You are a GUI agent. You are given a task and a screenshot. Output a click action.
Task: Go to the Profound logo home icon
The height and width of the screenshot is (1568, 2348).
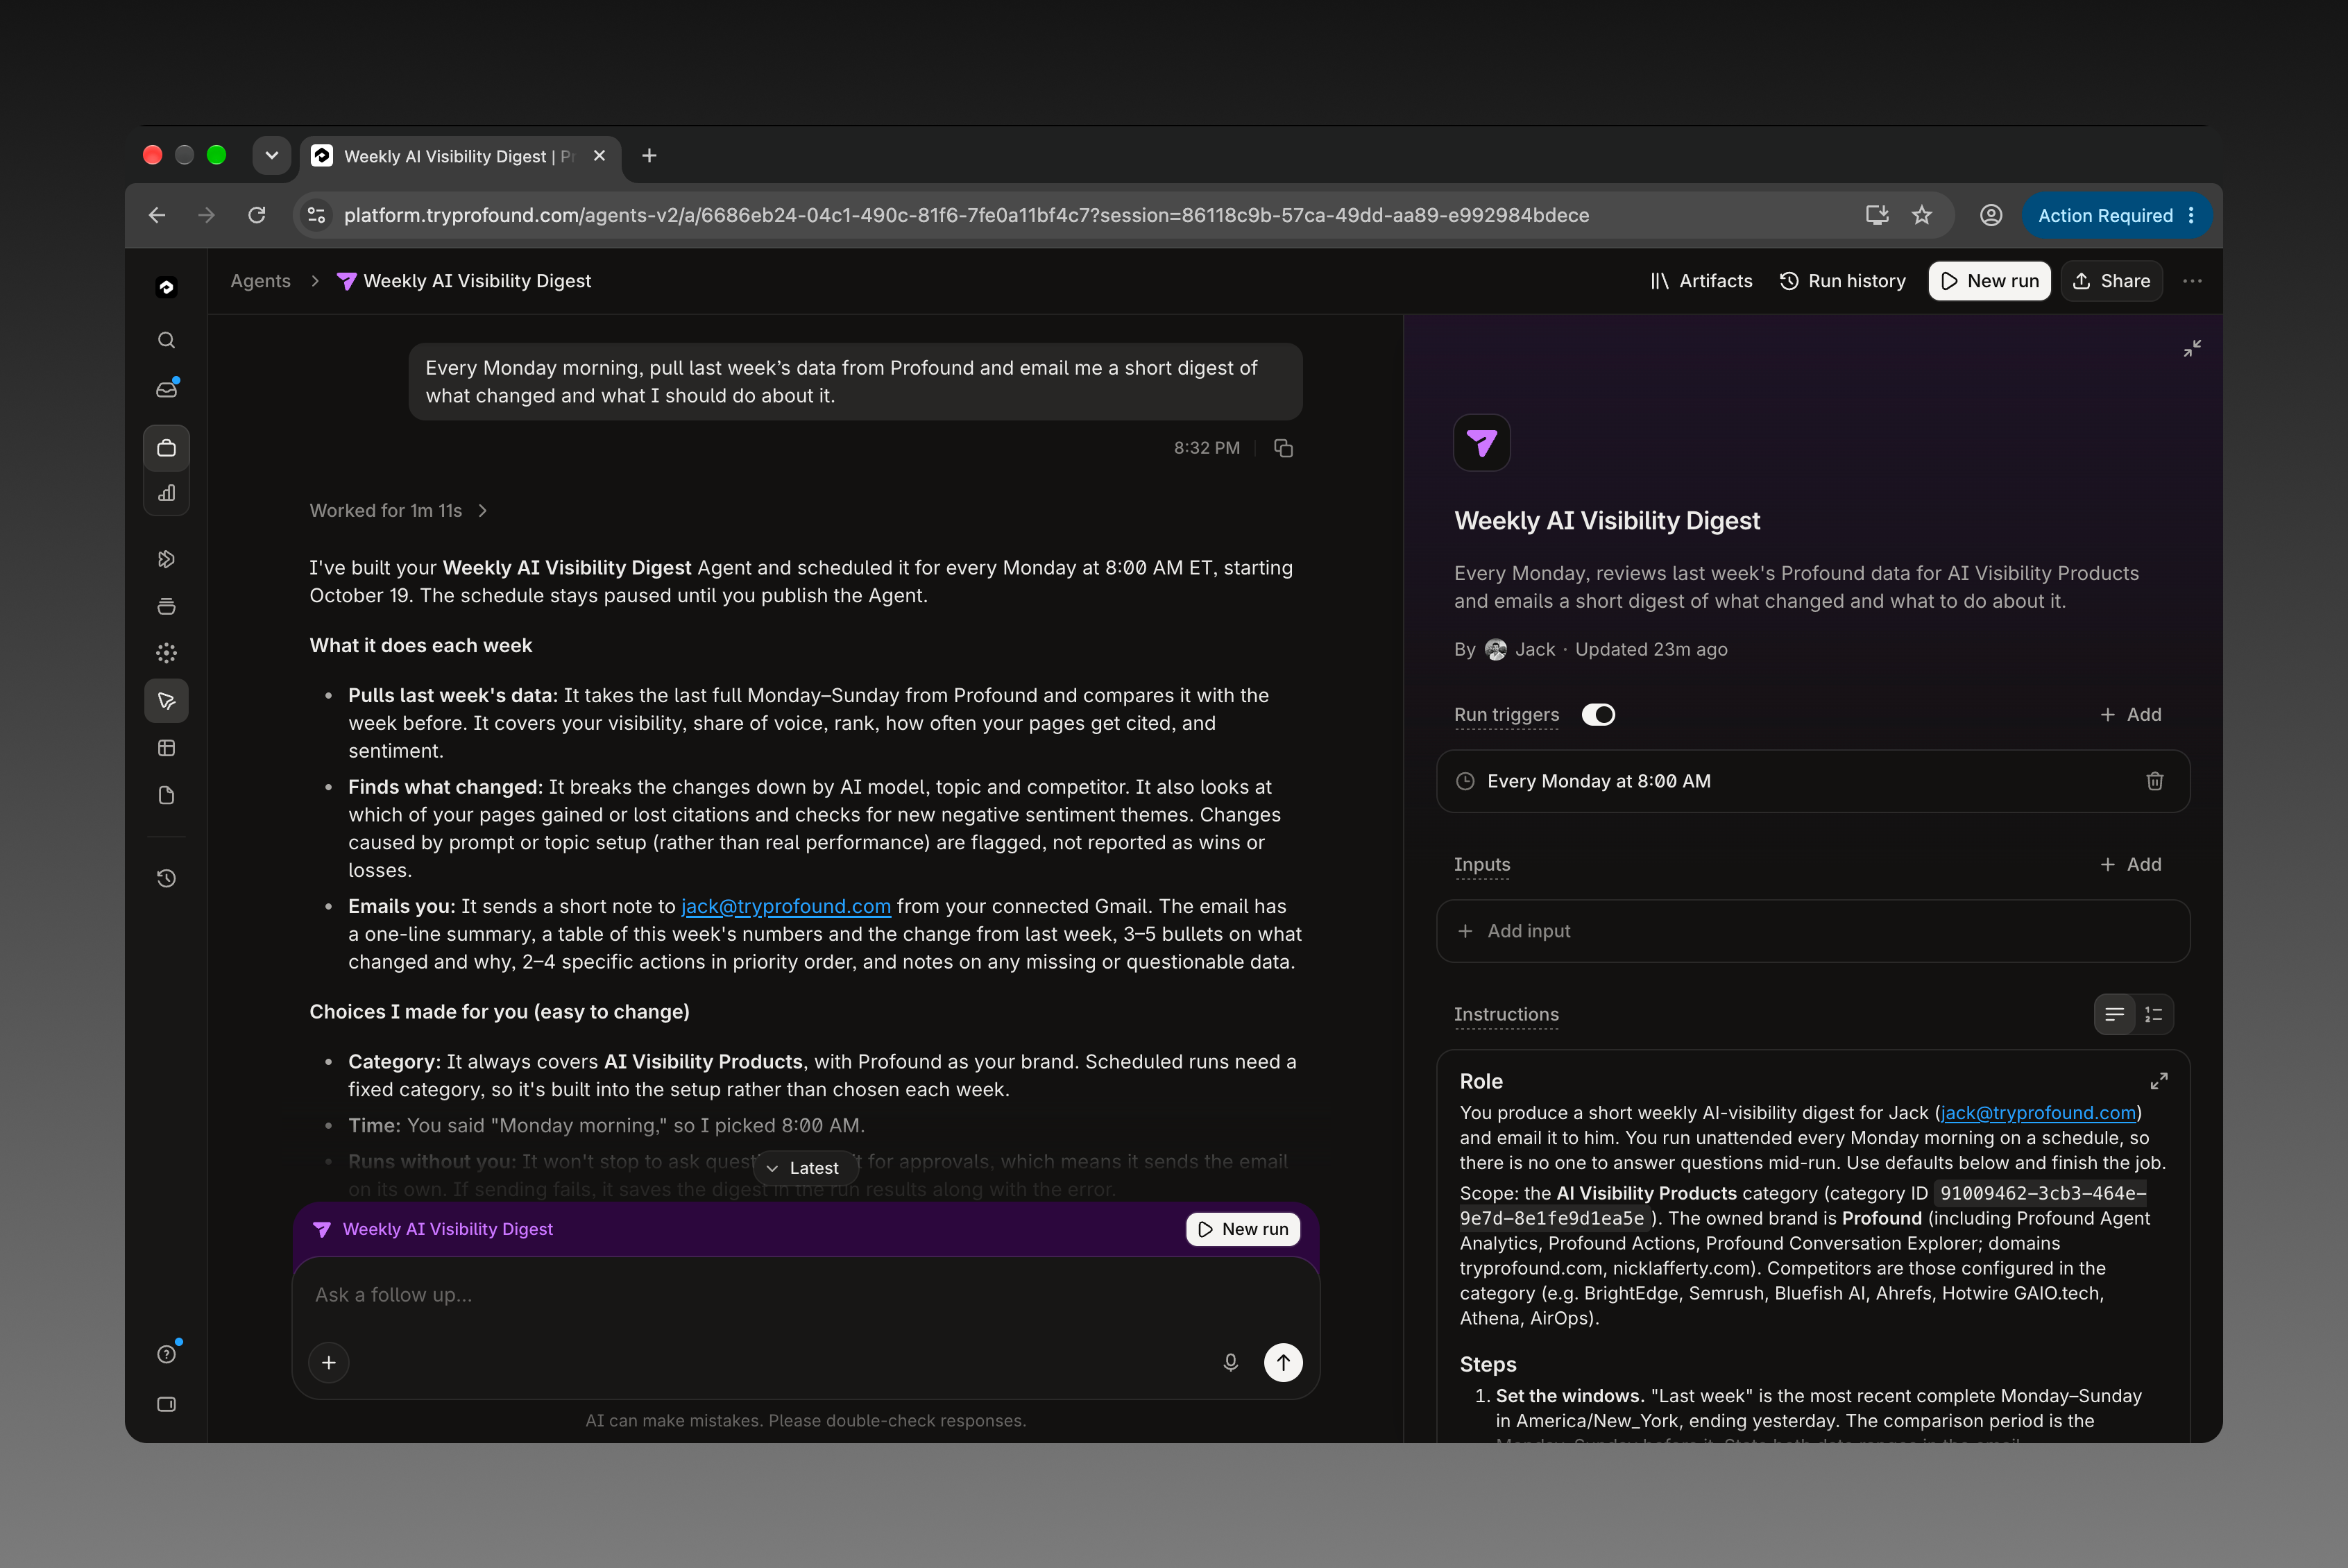click(166, 288)
